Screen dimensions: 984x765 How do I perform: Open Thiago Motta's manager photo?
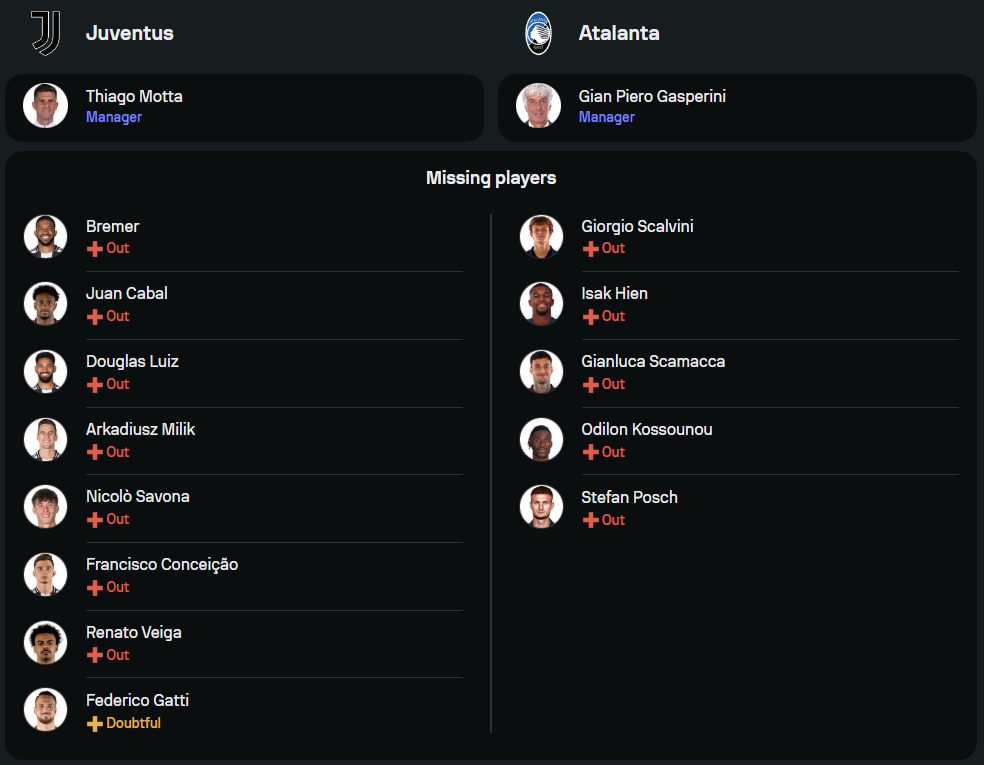pyautogui.click(x=46, y=106)
